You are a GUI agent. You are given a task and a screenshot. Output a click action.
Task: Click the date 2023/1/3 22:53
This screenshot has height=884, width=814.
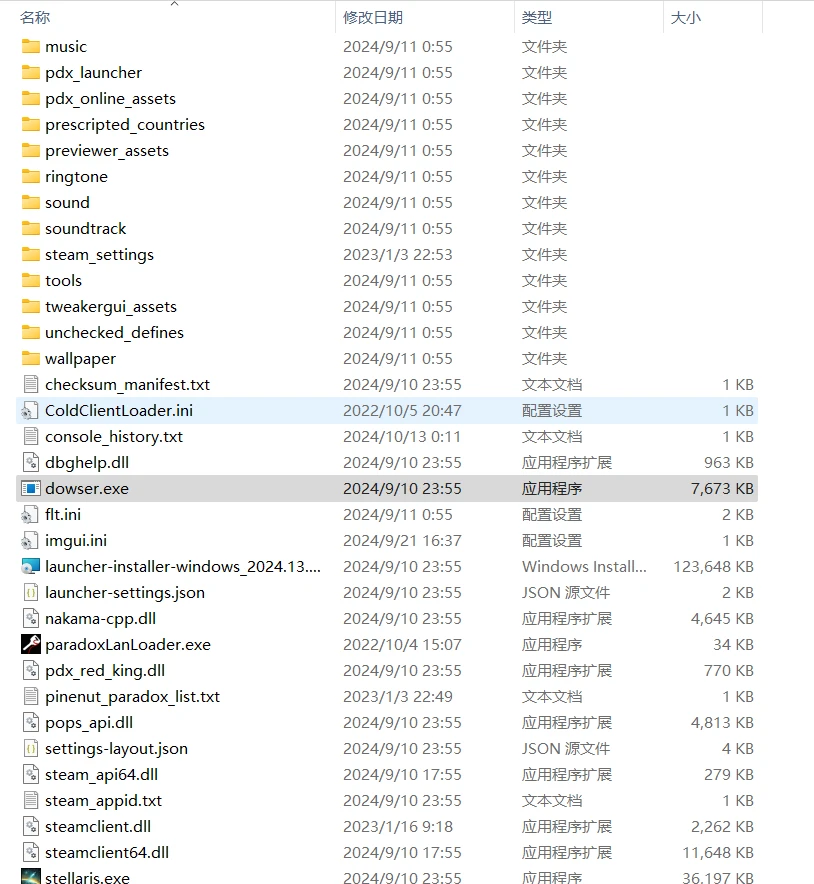tap(398, 254)
